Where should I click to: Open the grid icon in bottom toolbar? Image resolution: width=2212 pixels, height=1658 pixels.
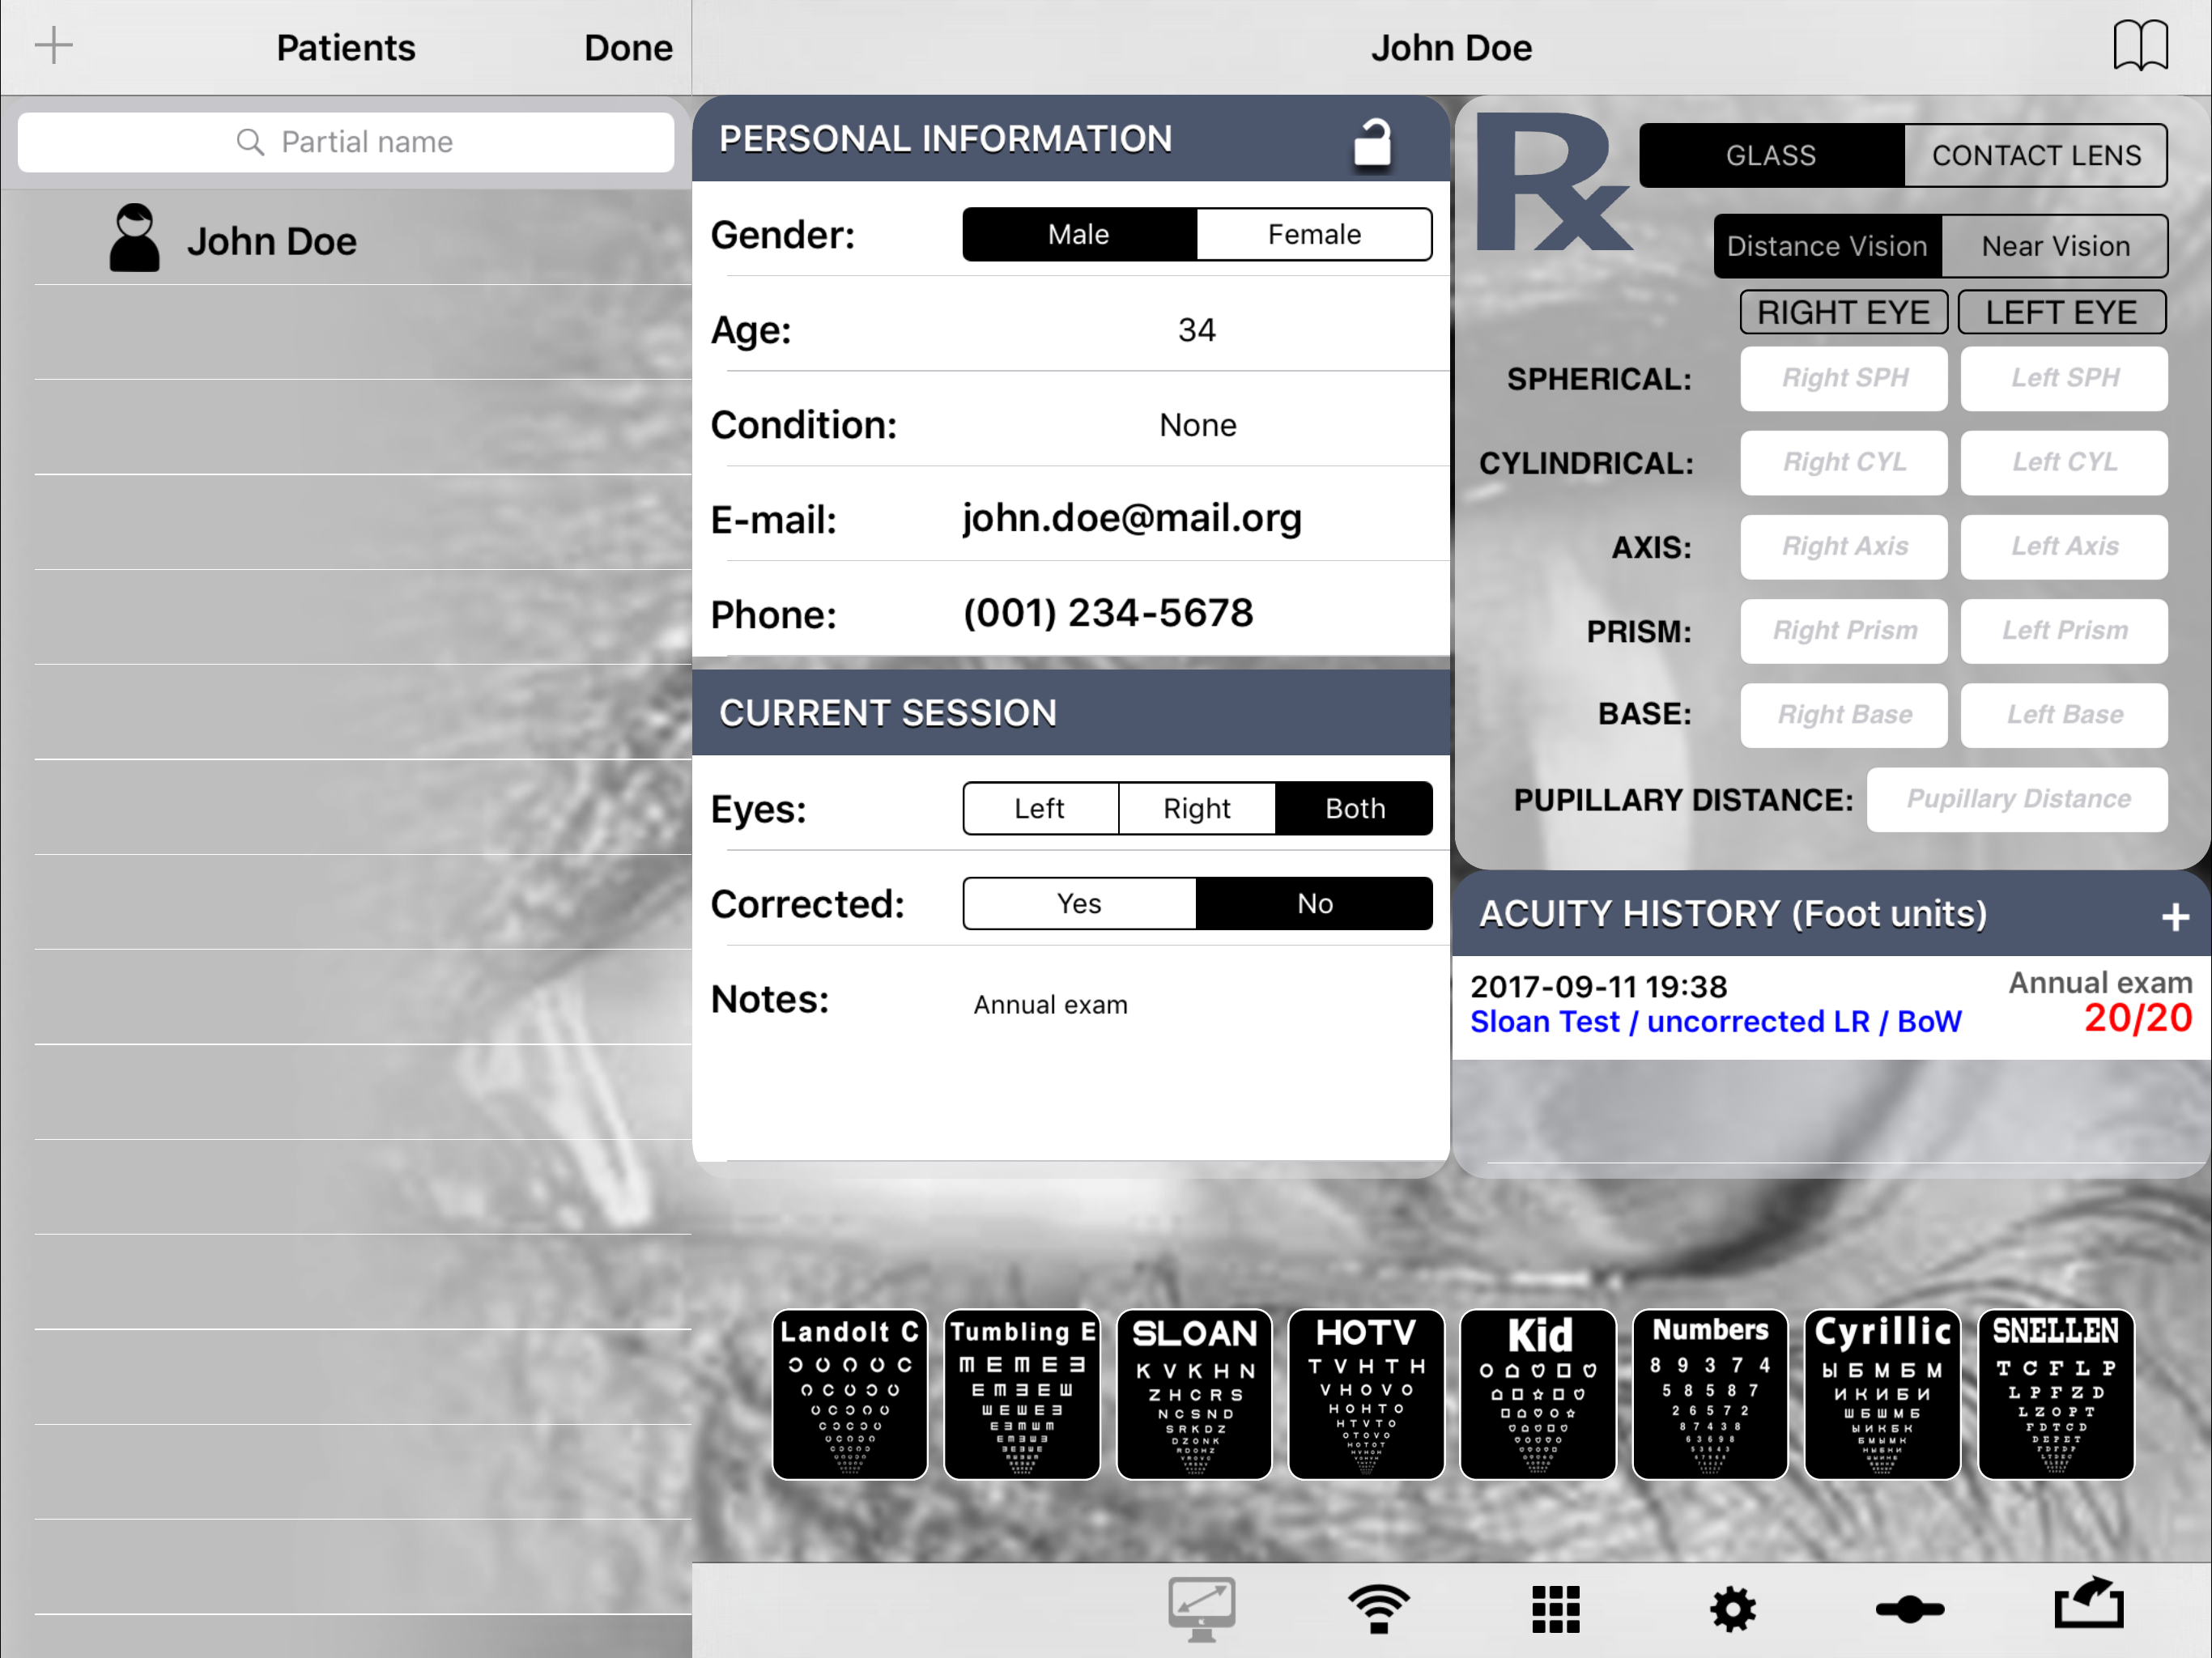[1556, 1608]
